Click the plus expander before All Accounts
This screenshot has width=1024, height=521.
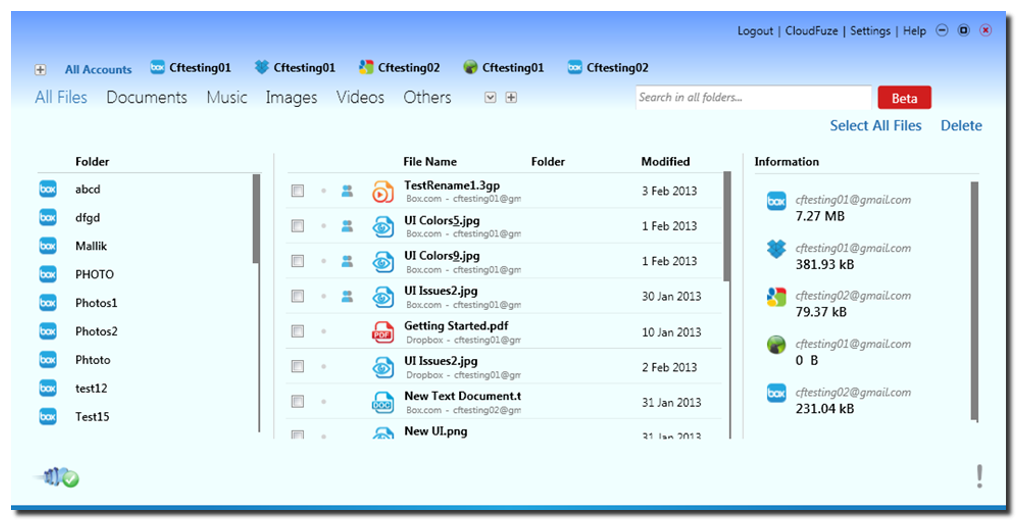tap(40, 69)
